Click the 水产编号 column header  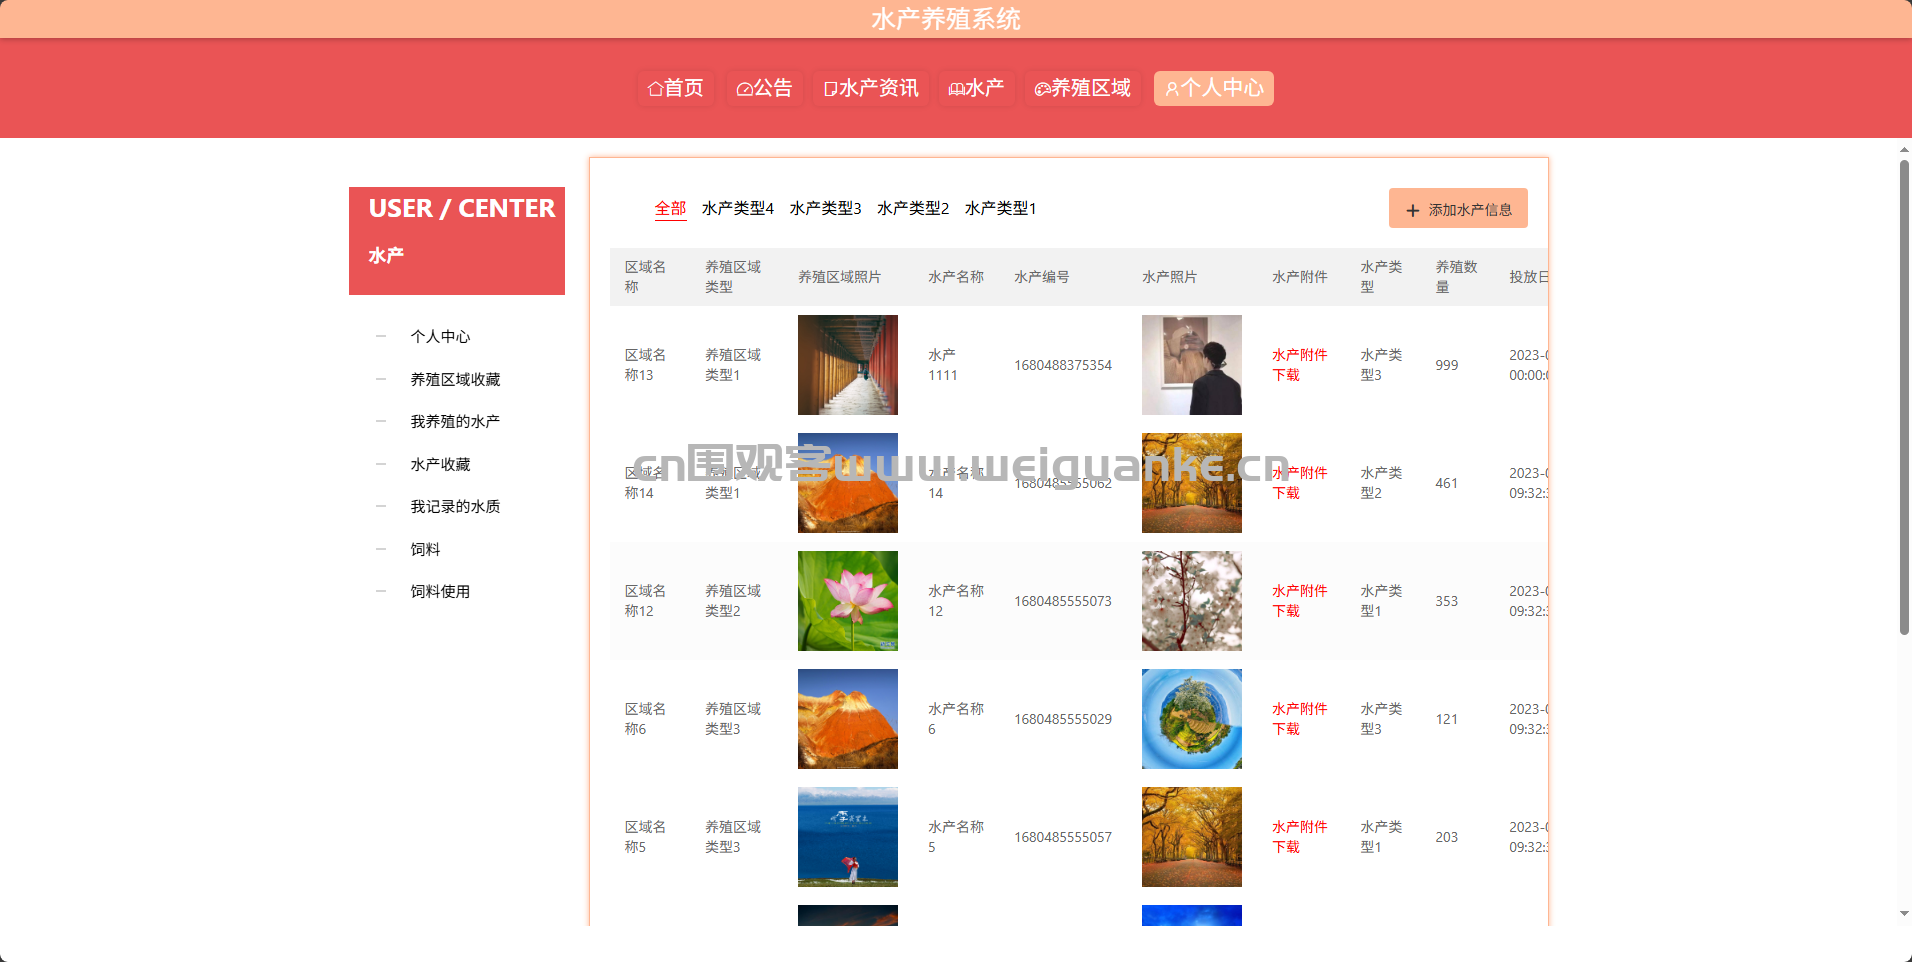1041,277
